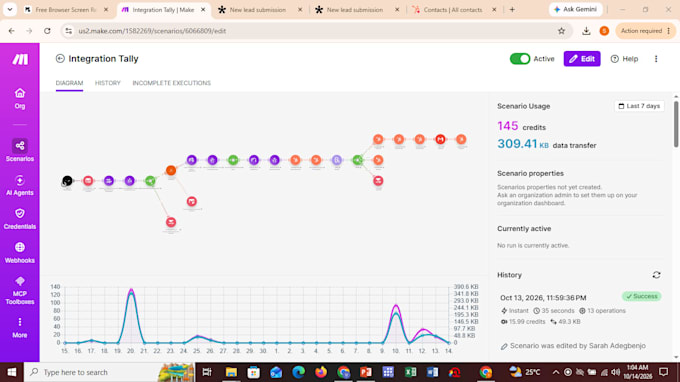The height and width of the screenshot is (382, 680).
Task: Bookmark this page with star icon
Action: [561, 31]
